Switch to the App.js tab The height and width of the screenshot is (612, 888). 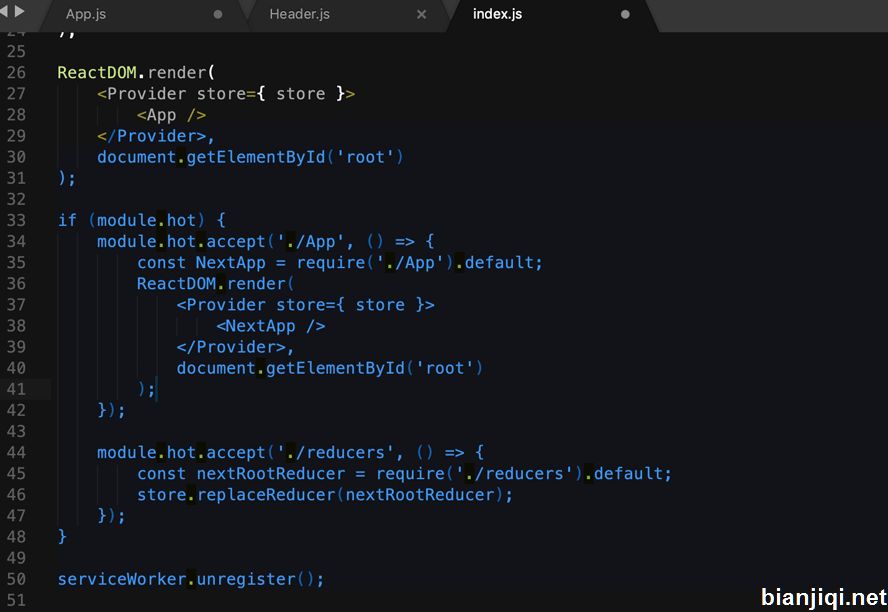tap(86, 14)
